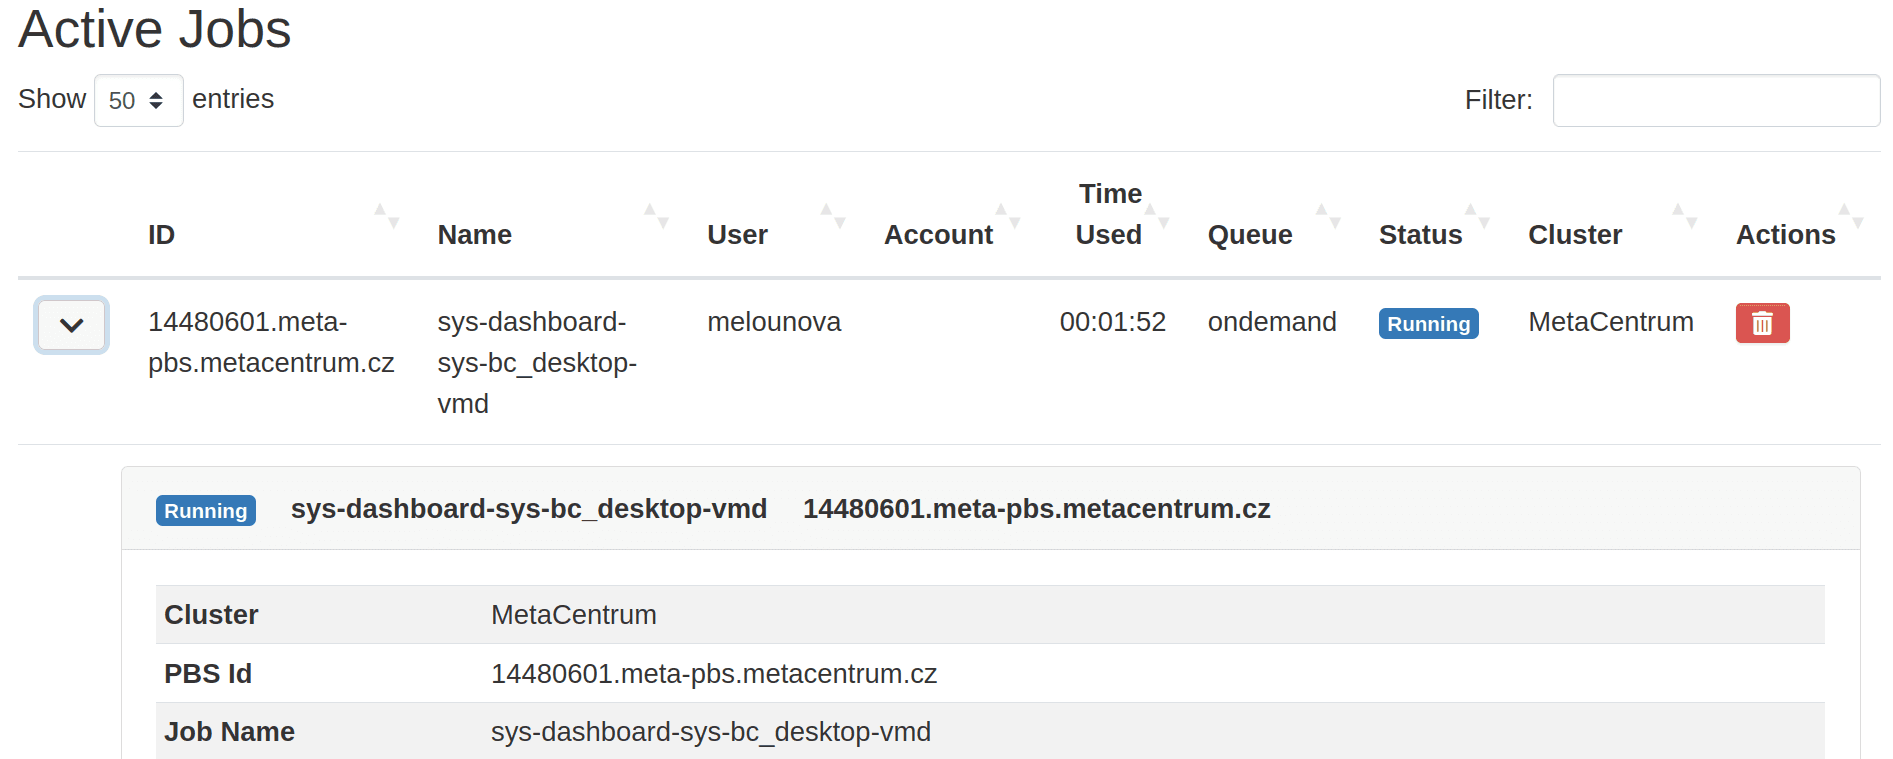Sort table by Status column
Screen dimensions: 1893x759
(1419, 235)
